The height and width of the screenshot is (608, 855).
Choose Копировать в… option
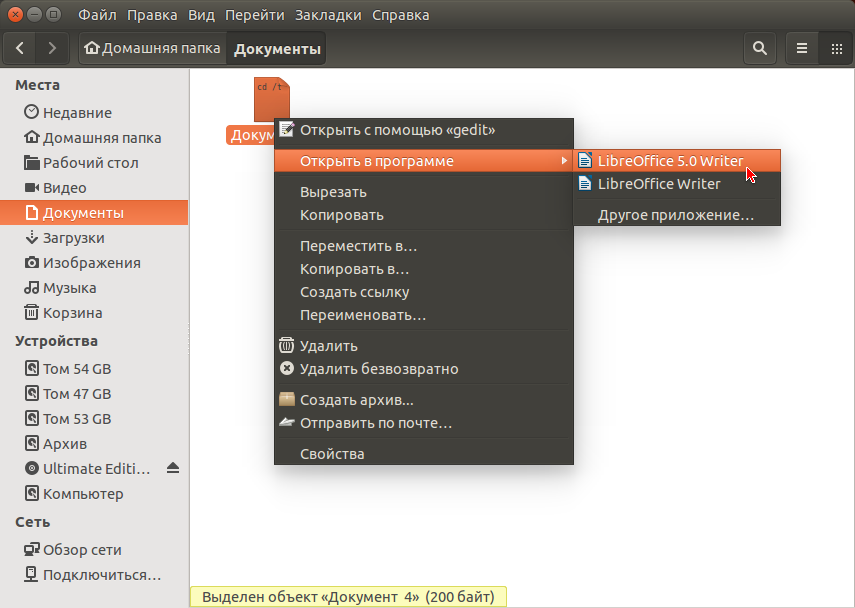424,269
